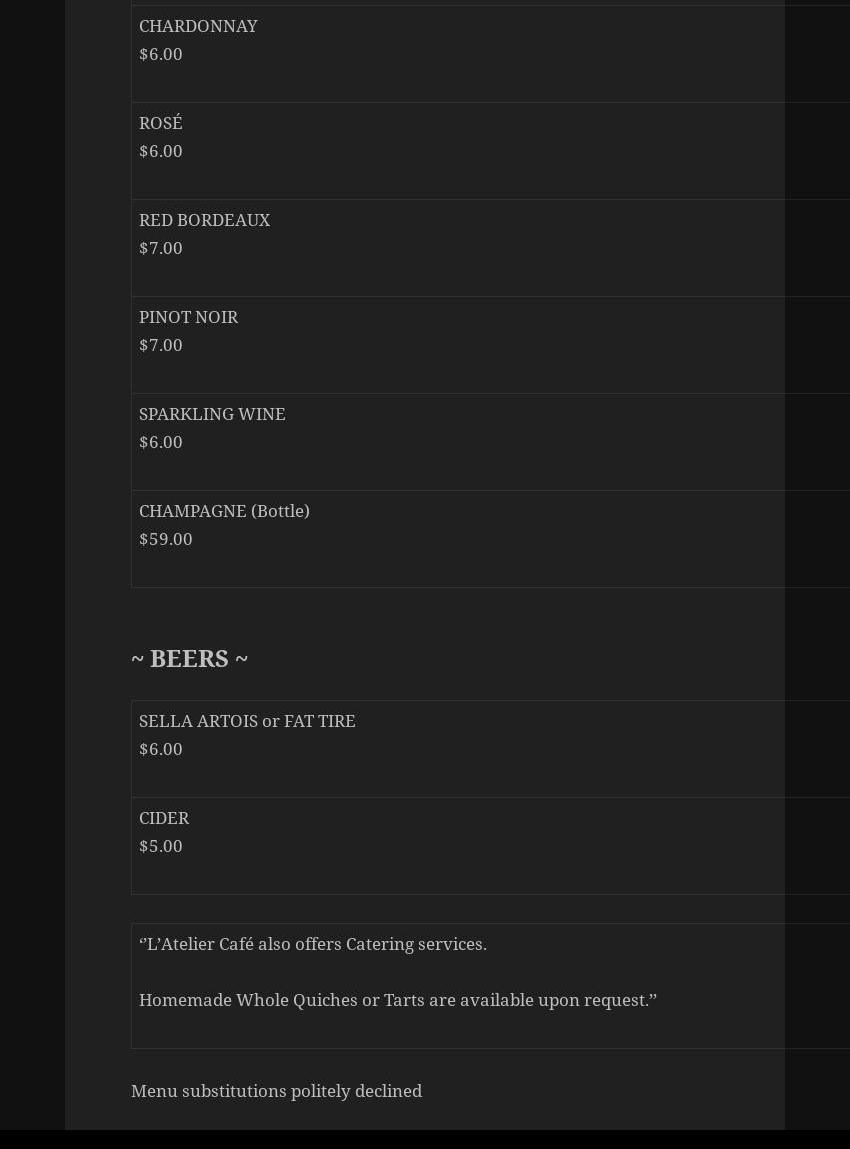Click the RED BORDEAUX item name
This screenshot has width=850, height=1149.
point(204,221)
